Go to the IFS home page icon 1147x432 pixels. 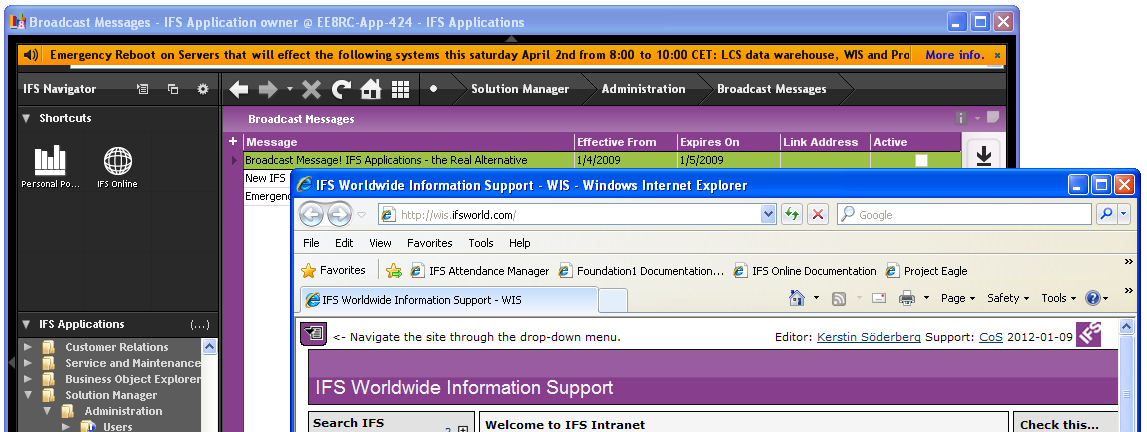pyautogui.click(x=371, y=89)
